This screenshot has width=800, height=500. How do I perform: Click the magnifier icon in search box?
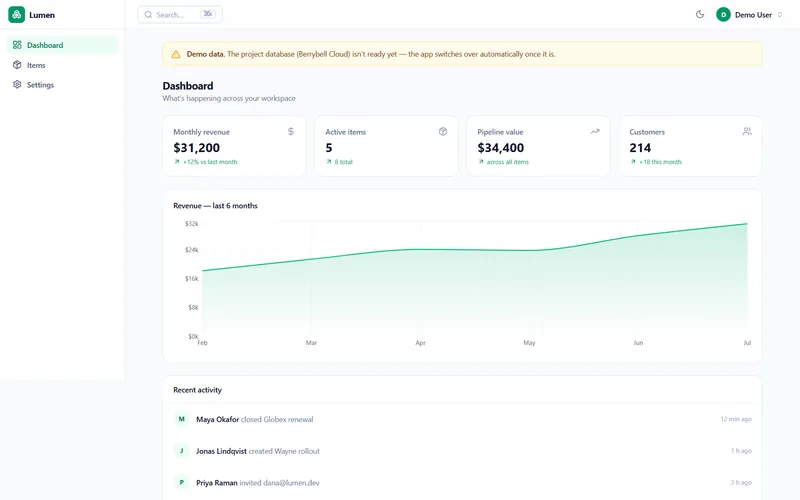point(148,15)
